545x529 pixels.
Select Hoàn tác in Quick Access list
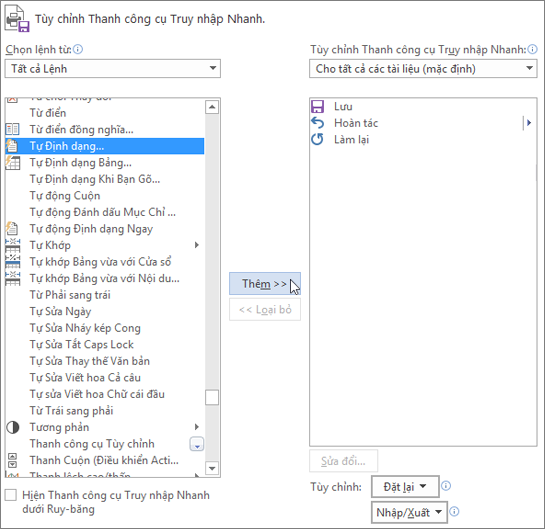(423, 123)
